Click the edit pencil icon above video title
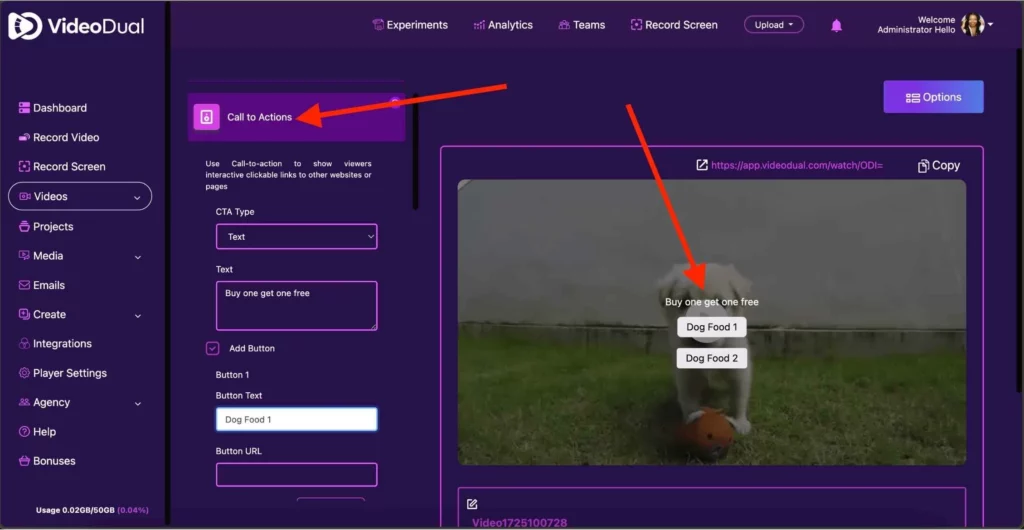1024x530 pixels. tap(472, 504)
